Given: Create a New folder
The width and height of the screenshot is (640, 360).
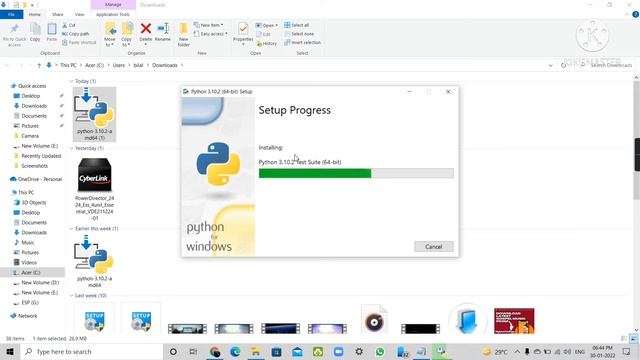Looking at the screenshot, I should point(184,35).
